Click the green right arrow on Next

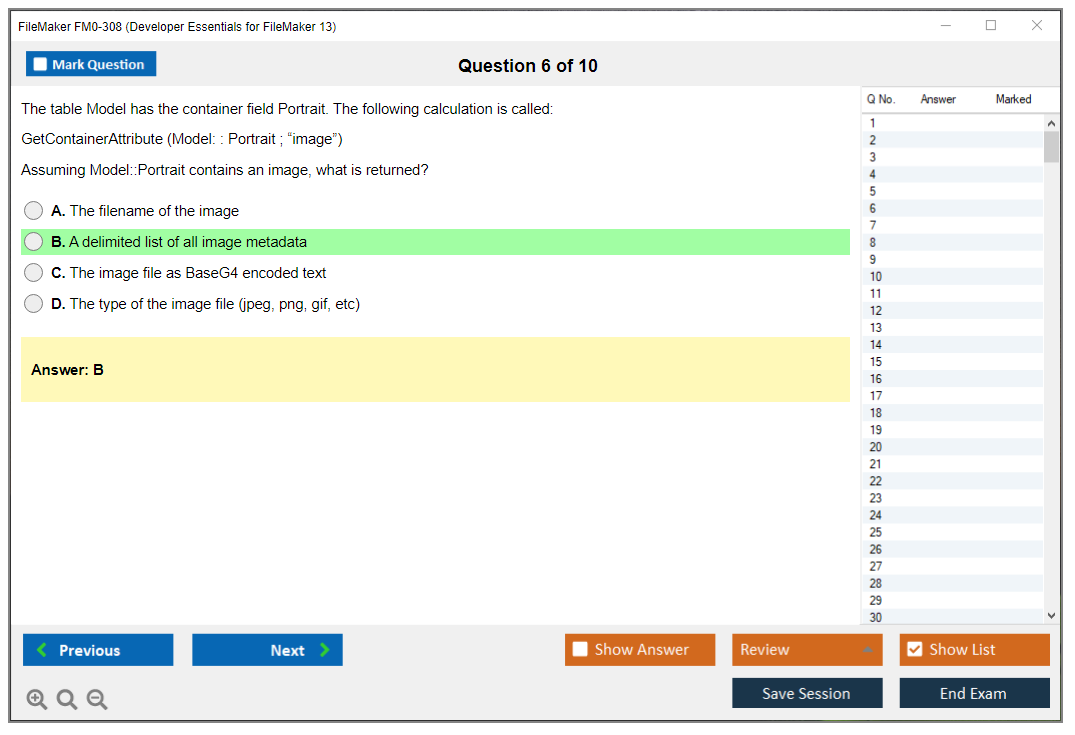(x=325, y=650)
